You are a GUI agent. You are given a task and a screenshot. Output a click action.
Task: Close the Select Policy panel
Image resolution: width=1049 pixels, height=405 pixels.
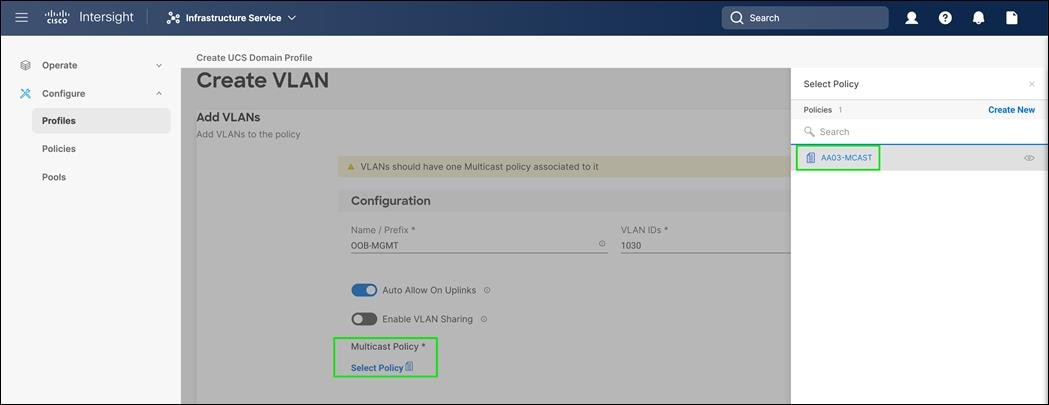click(x=1032, y=84)
